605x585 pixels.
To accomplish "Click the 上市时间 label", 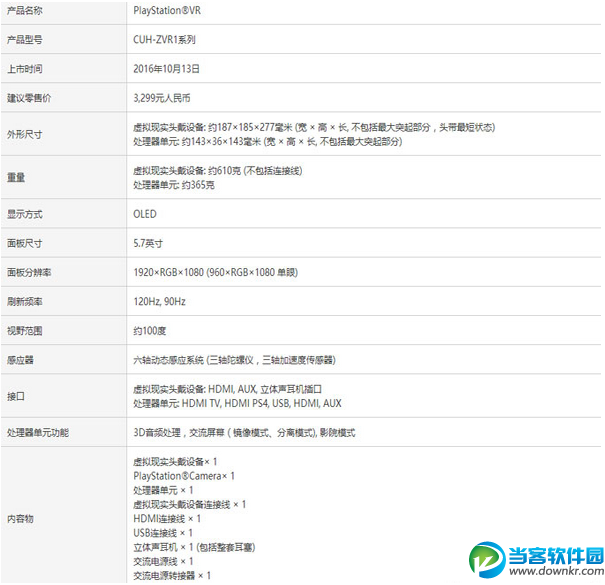I will point(25,69).
